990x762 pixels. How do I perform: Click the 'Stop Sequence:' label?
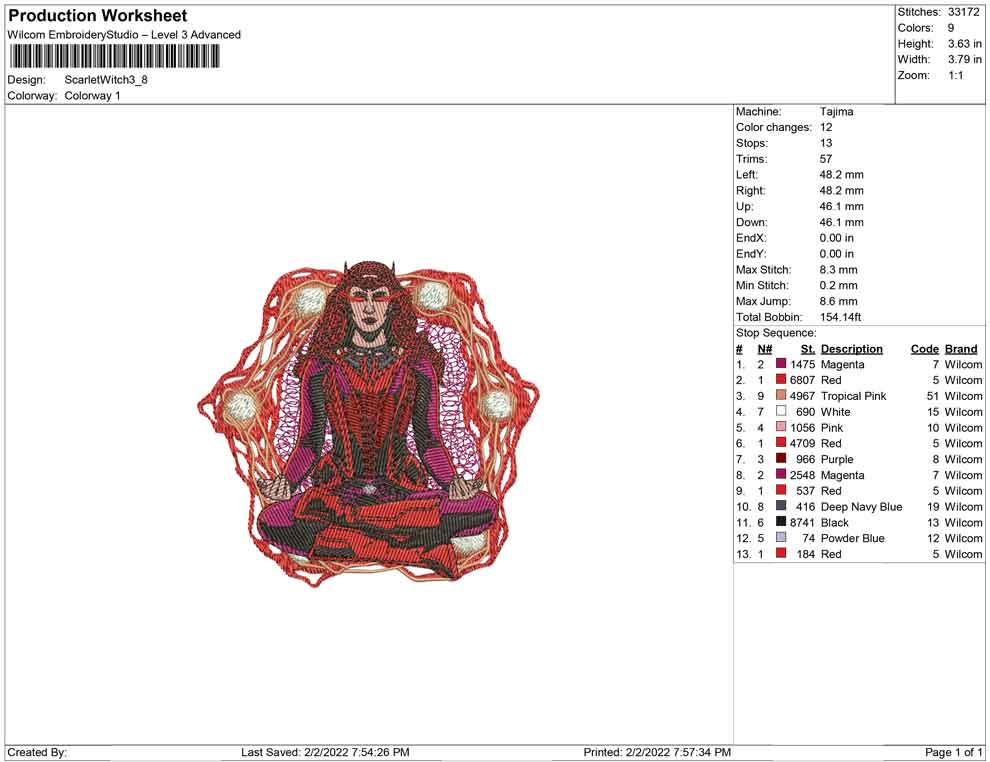(776, 333)
